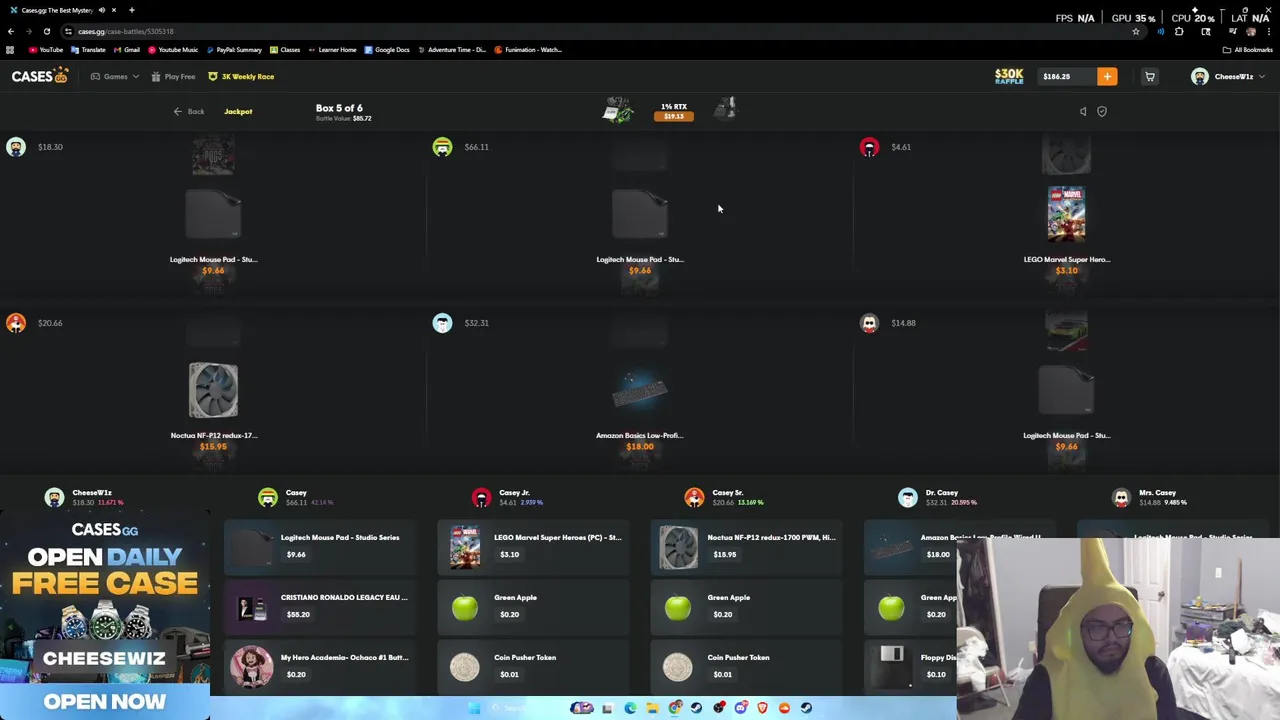Image resolution: width=1280 pixels, height=720 pixels.
Task: Reload the page with browser refresh
Action: [x=46, y=31]
